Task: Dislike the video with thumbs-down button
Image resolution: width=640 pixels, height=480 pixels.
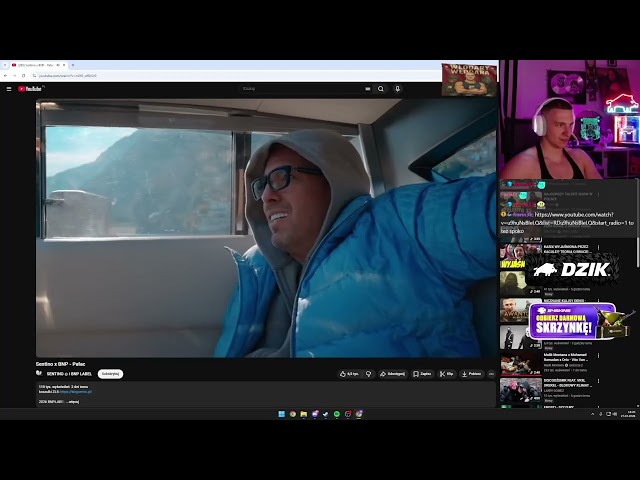Action: [369, 374]
